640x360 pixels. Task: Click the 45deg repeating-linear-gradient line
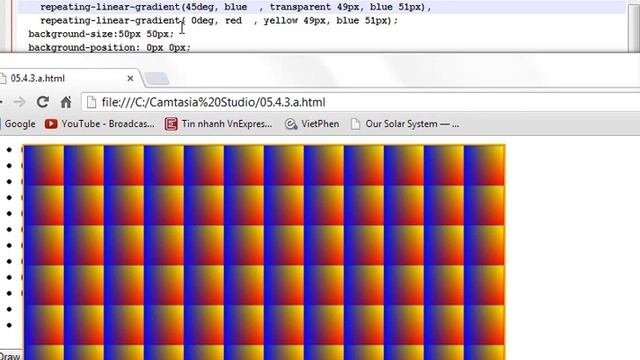click(236, 7)
